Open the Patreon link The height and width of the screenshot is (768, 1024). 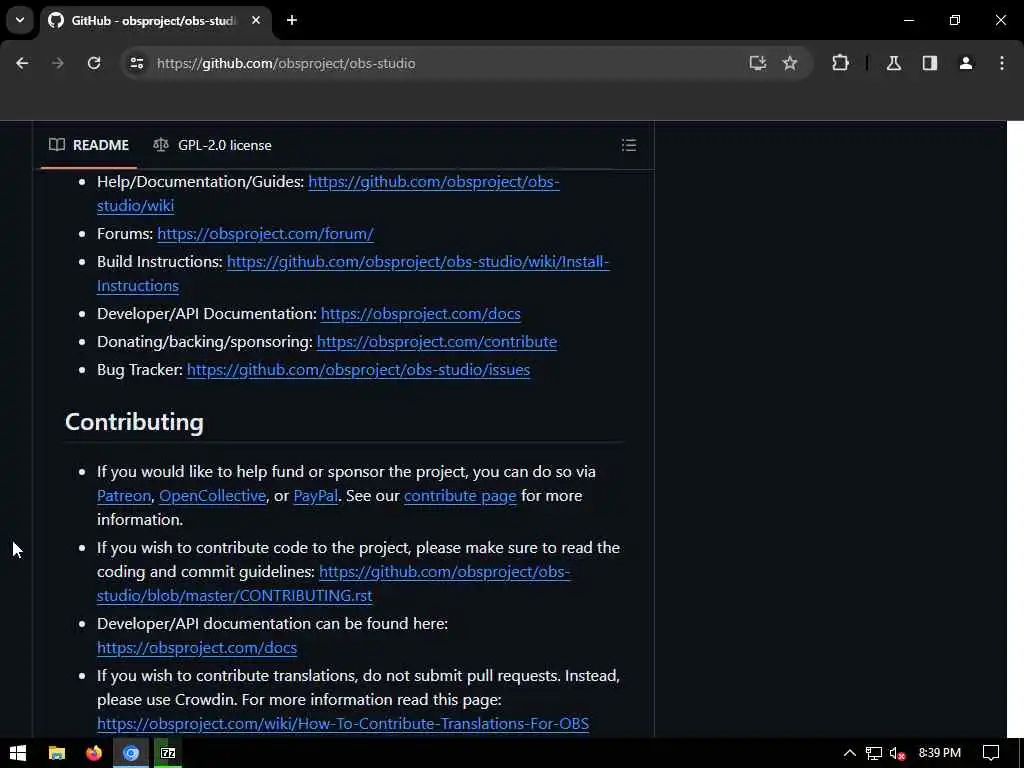coord(124,496)
